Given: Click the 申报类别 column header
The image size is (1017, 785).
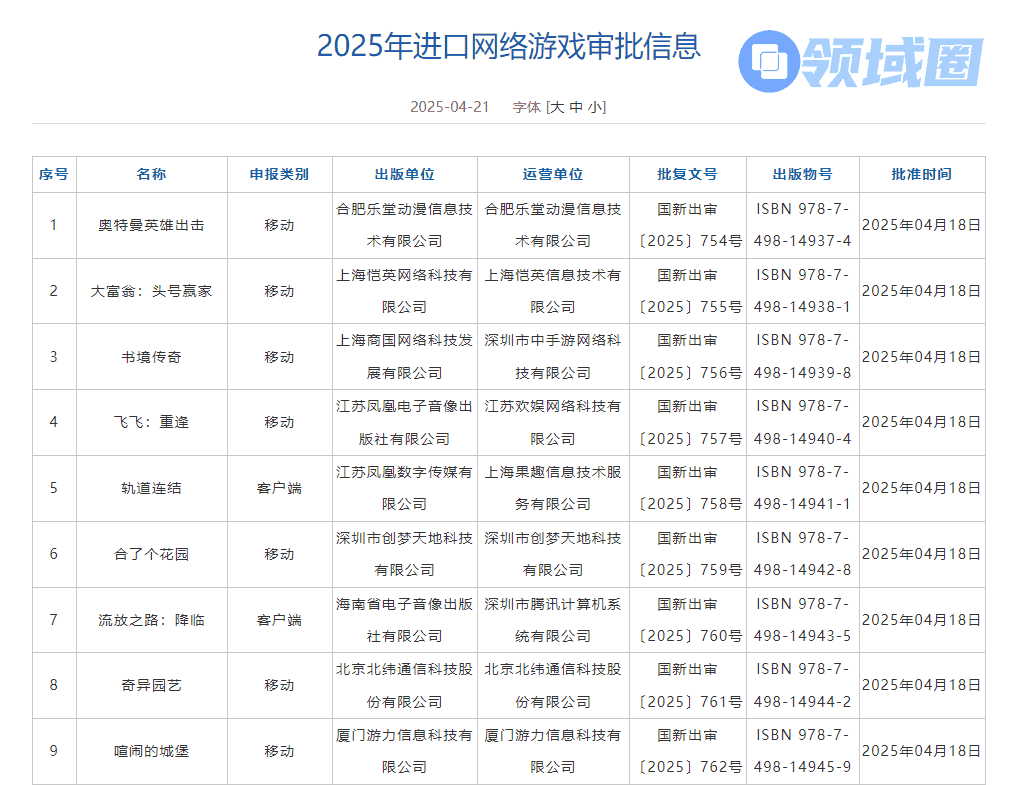Looking at the screenshot, I should pyautogui.click(x=279, y=174).
